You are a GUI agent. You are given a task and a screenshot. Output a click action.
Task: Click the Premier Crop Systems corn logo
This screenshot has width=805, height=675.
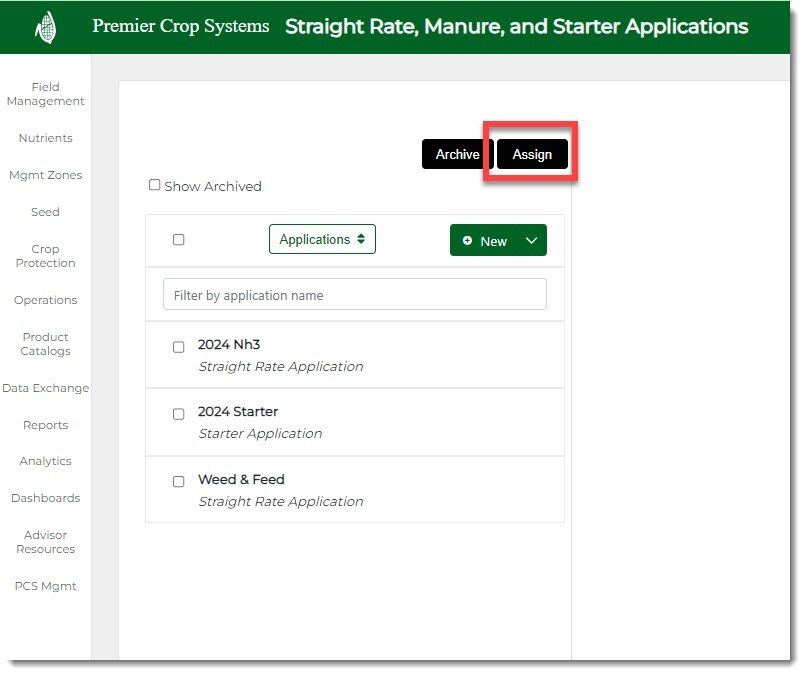click(x=45, y=28)
